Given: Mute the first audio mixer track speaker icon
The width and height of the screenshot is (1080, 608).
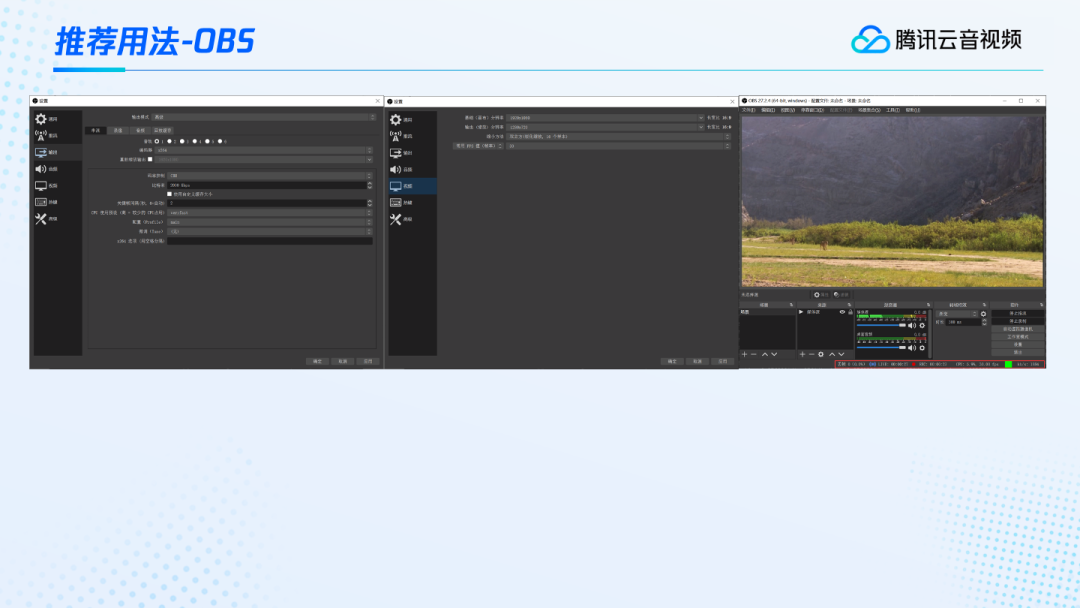Looking at the screenshot, I should point(911,325).
